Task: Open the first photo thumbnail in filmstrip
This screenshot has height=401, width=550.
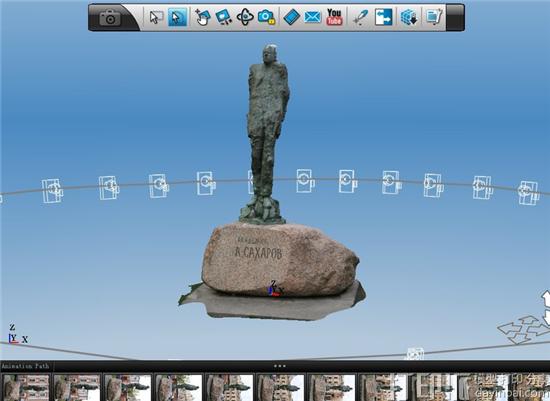Action: [x=26, y=387]
